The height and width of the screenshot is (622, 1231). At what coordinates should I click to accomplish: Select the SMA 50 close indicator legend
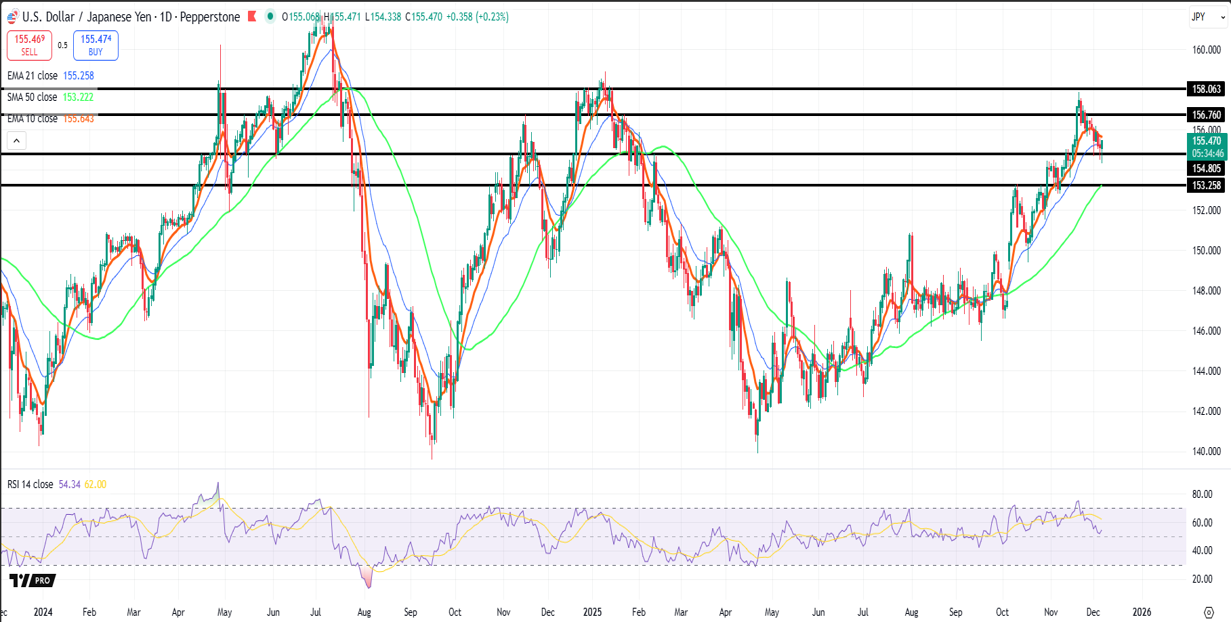[x=33, y=97]
